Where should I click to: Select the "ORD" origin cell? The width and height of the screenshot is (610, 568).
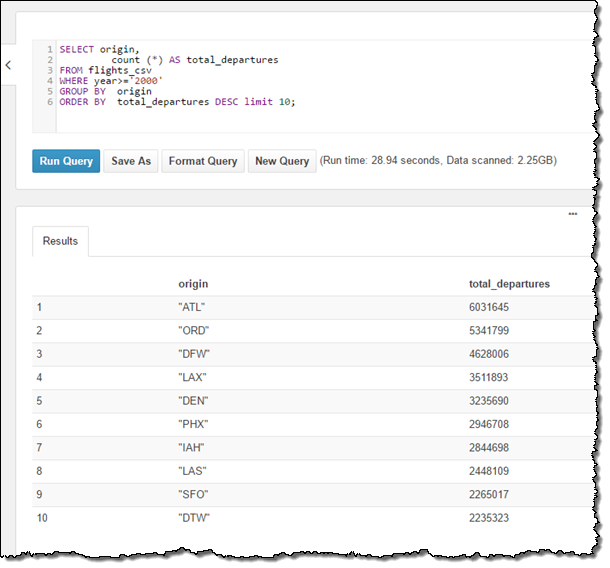192,331
